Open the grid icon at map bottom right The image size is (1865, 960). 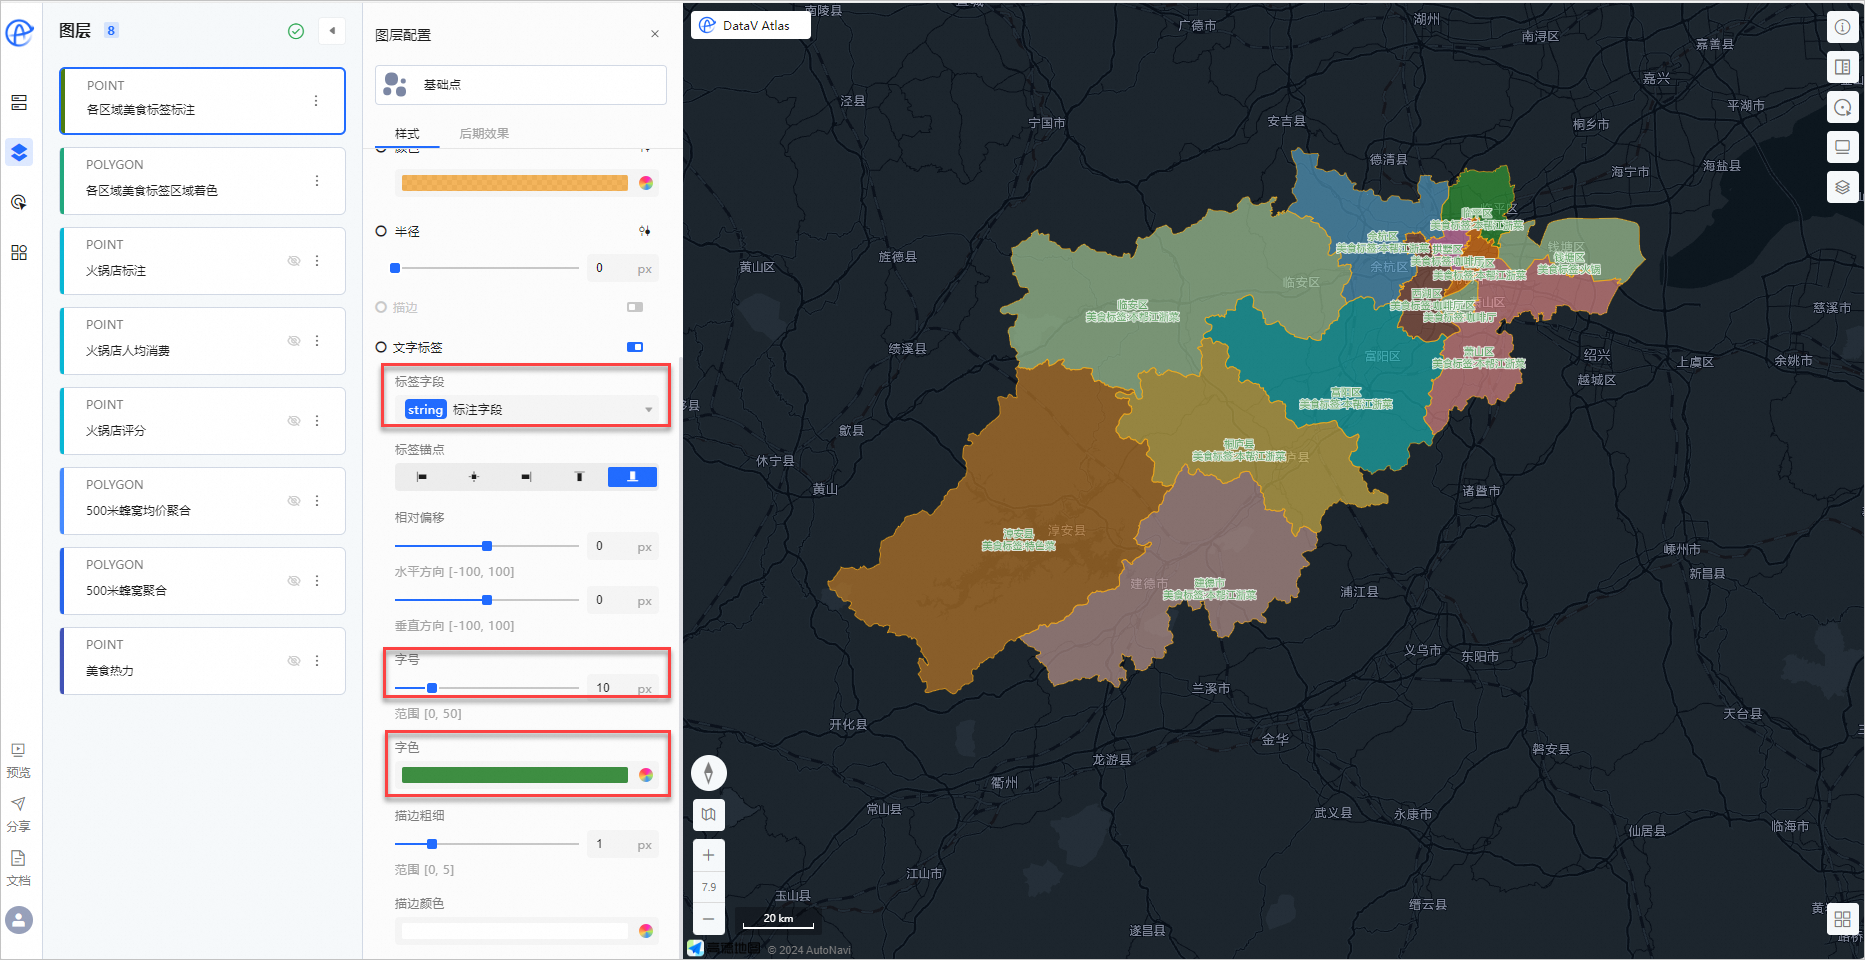[1842, 919]
